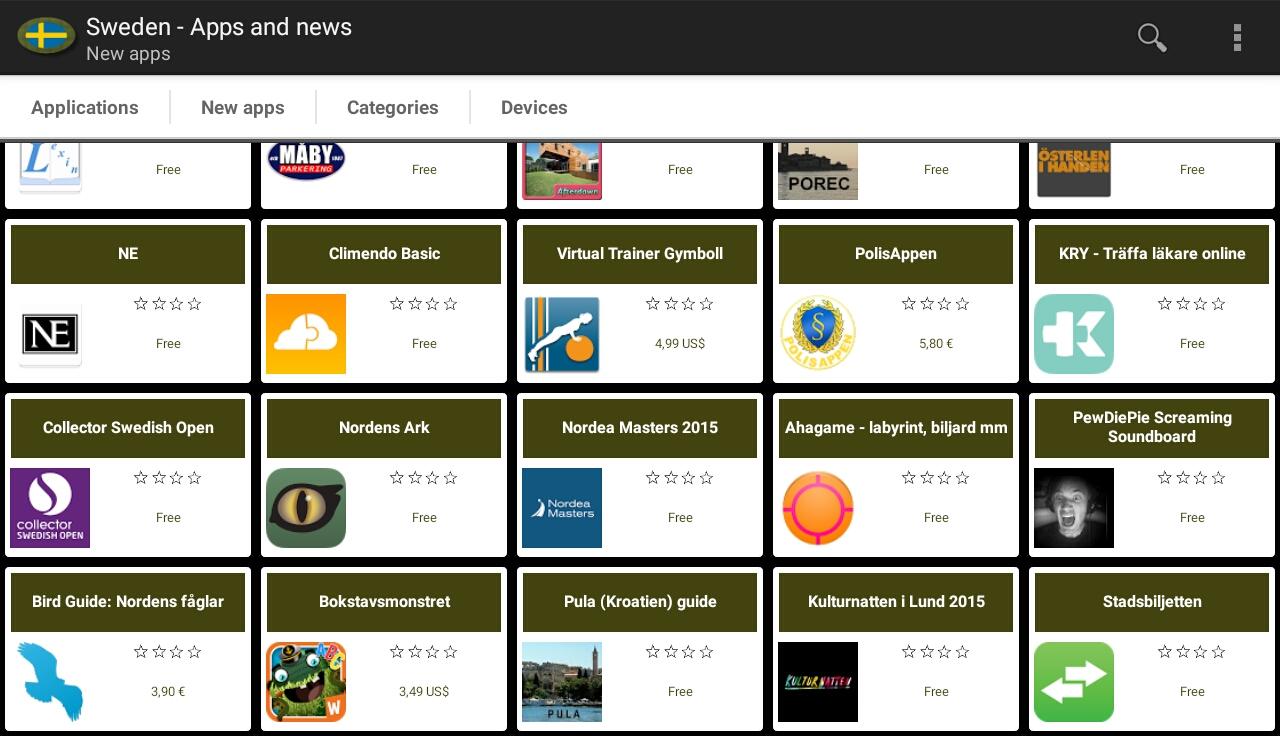Open the Climendo Basic title
The image size is (1280, 736).
[x=384, y=254]
